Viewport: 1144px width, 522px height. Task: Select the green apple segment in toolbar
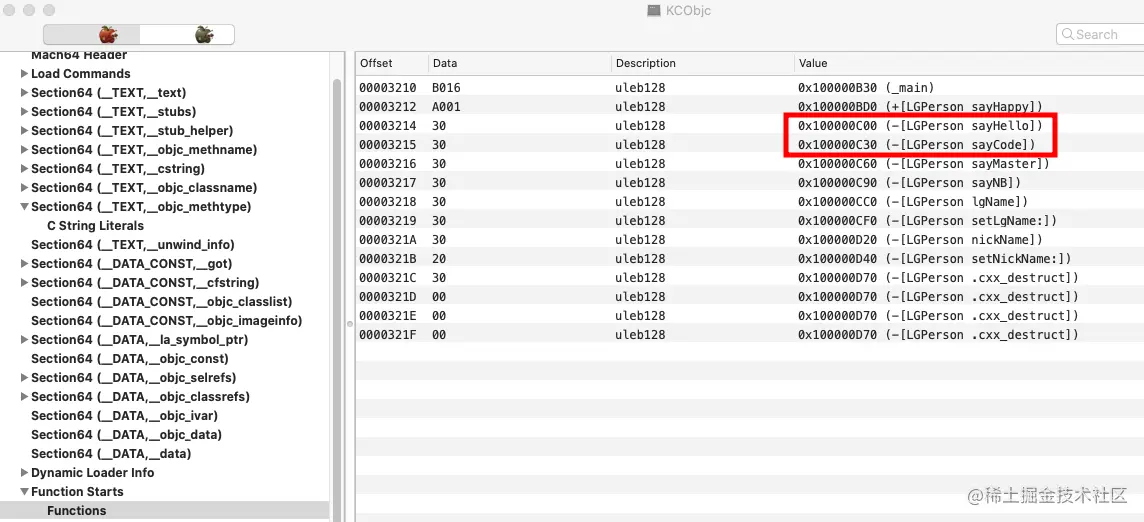click(187, 34)
